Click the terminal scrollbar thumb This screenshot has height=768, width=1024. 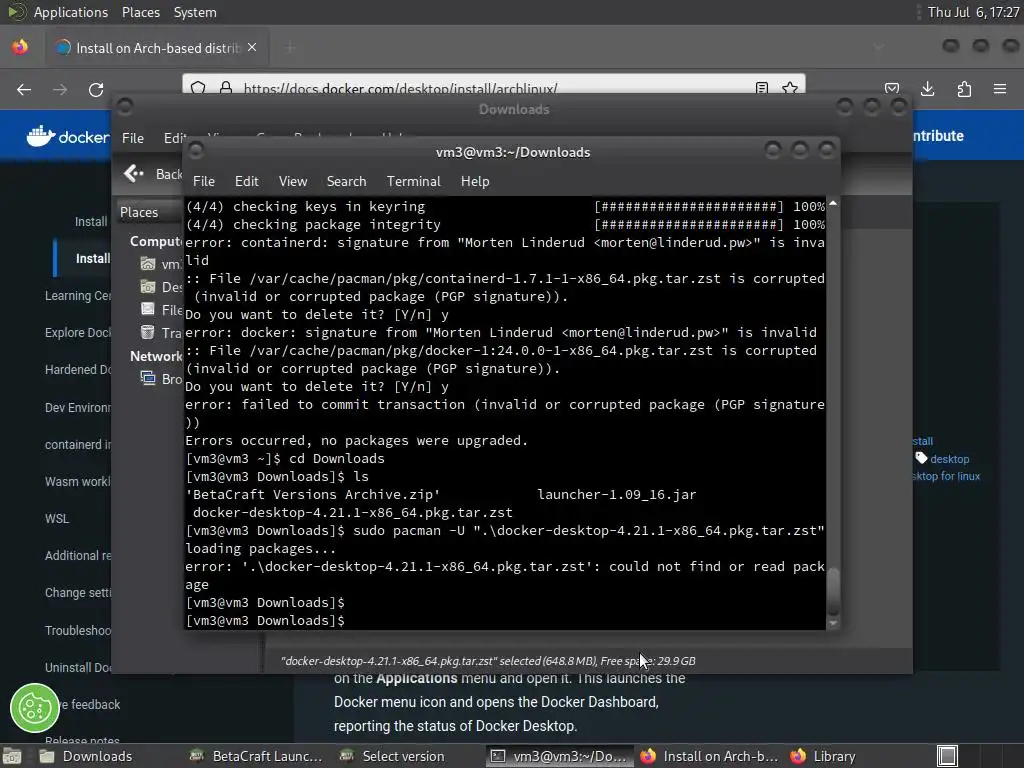tap(833, 591)
